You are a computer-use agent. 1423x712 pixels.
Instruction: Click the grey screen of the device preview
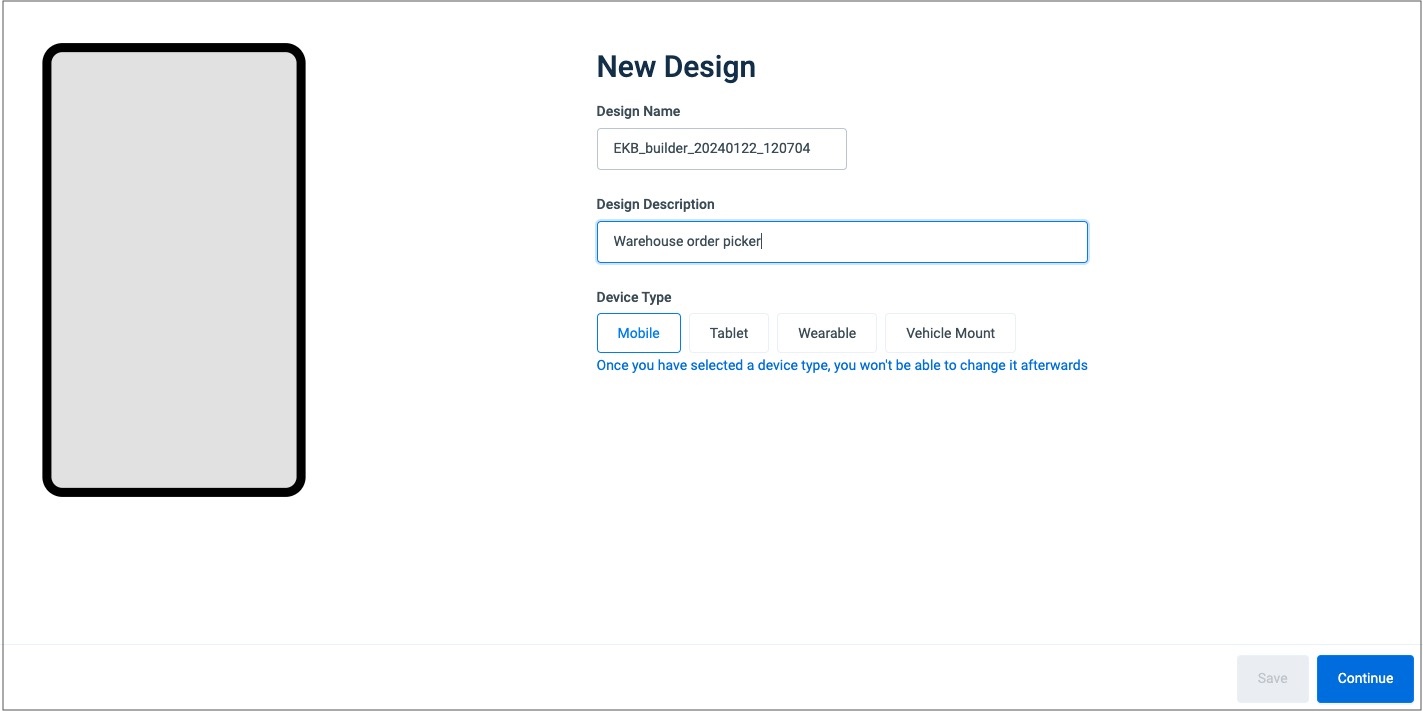pos(173,270)
